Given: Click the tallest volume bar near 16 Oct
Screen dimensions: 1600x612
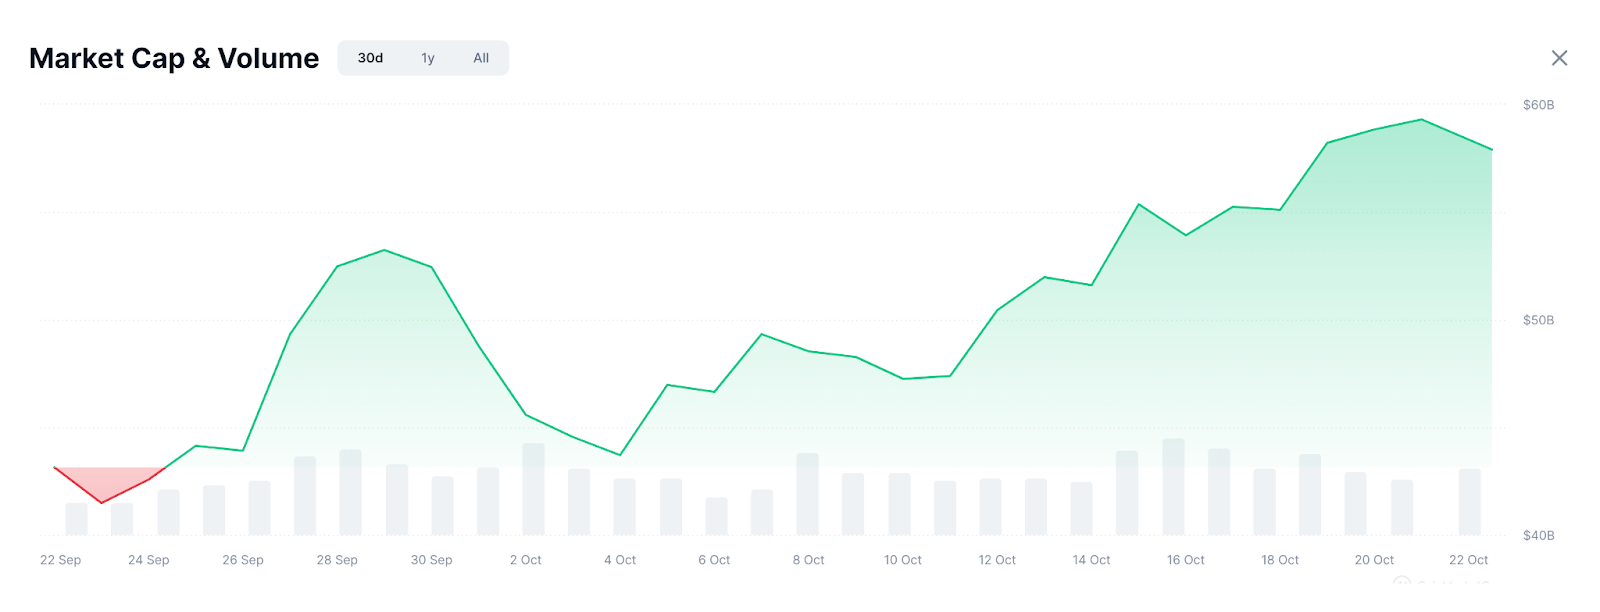Looking at the screenshot, I should [1173, 486].
